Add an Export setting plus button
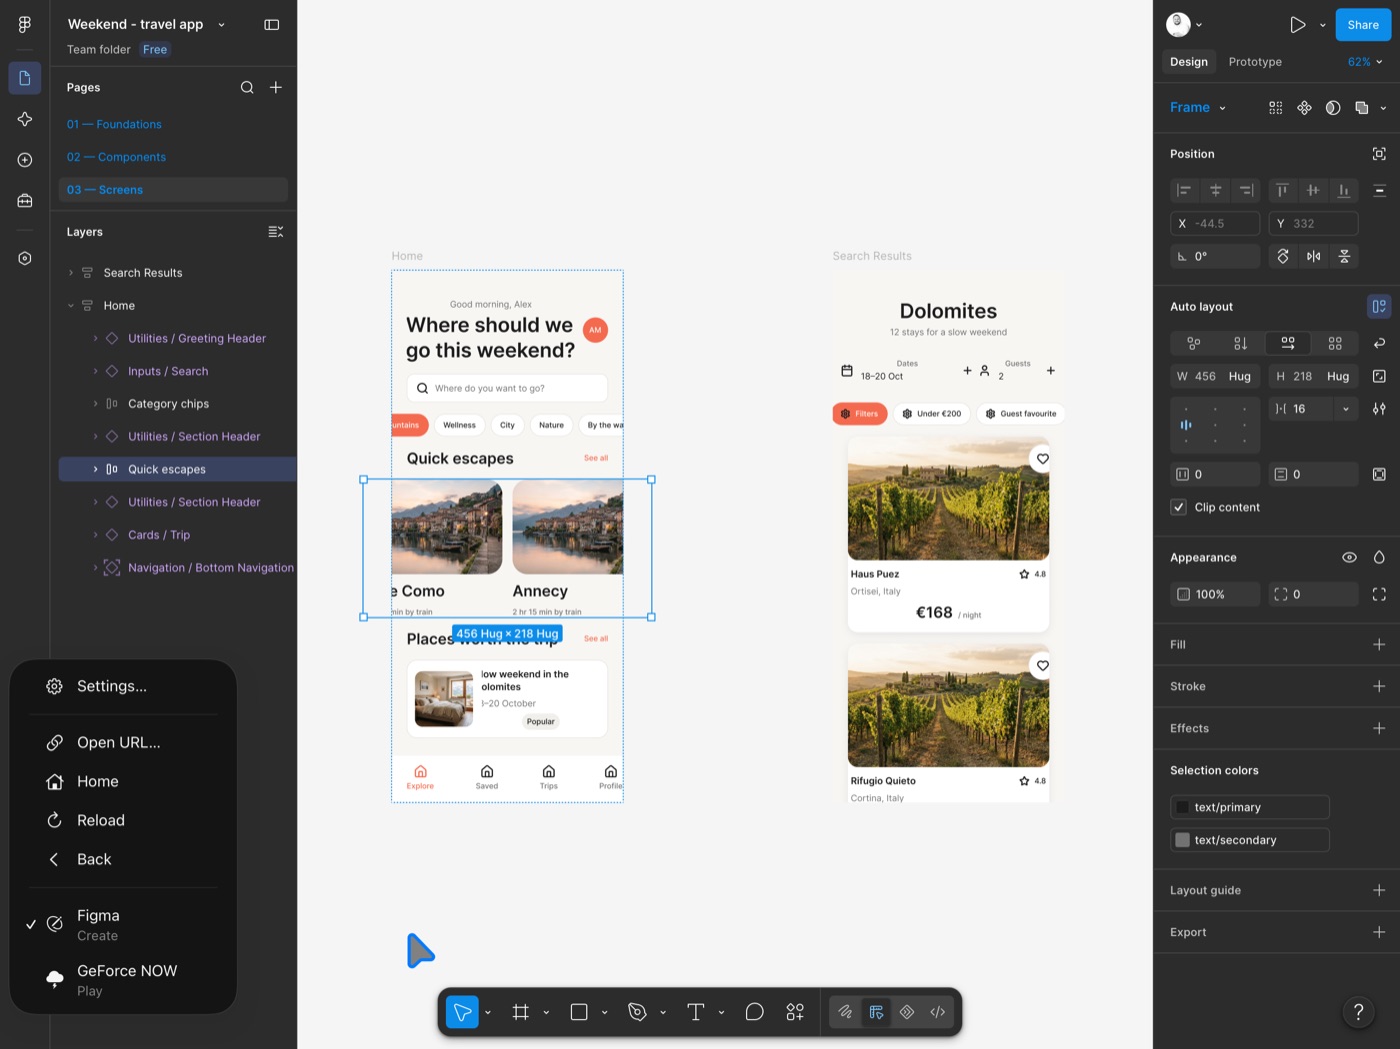 (1379, 932)
